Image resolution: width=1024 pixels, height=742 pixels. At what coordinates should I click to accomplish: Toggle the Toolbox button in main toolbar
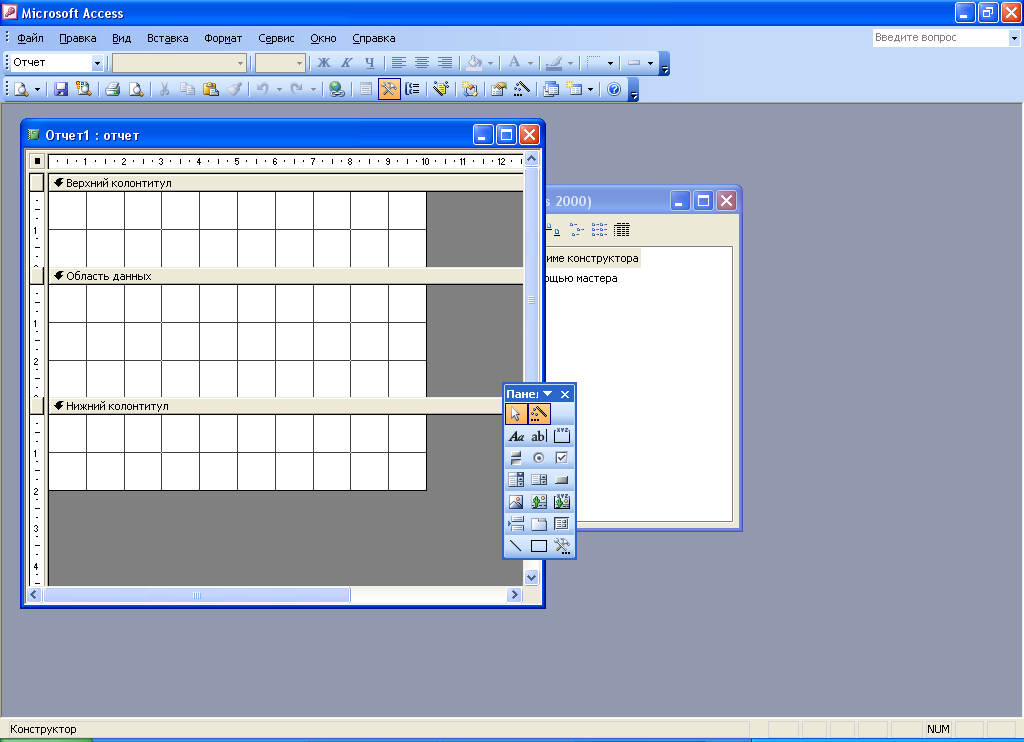389,89
